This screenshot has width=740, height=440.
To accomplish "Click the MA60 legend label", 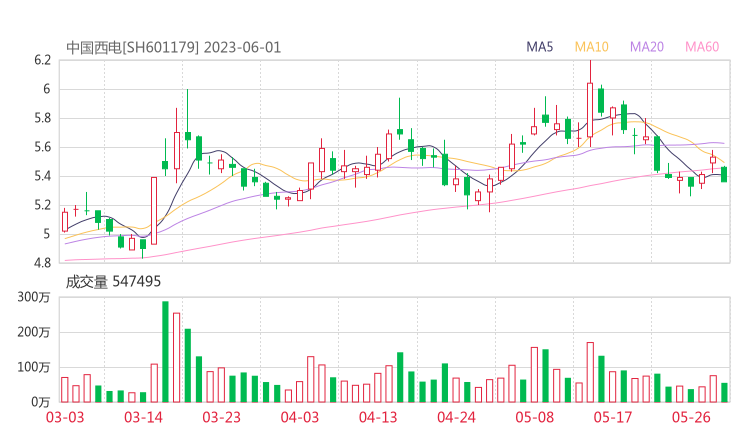I will [x=702, y=47].
